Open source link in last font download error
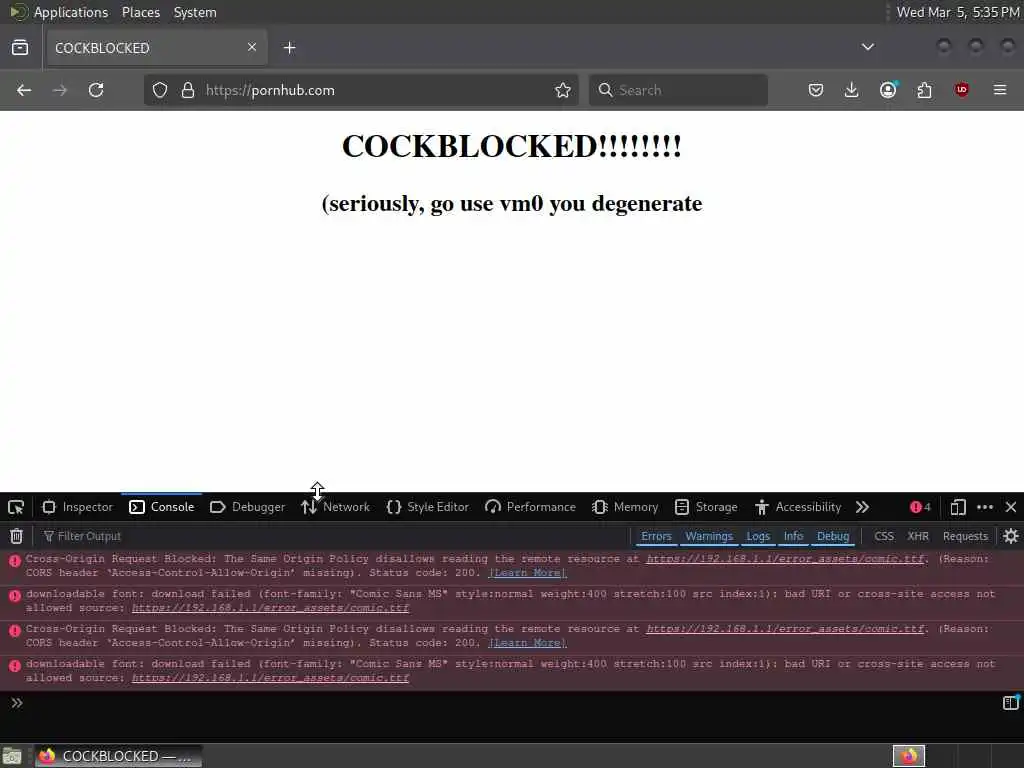 pyautogui.click(x=270, y=678)
